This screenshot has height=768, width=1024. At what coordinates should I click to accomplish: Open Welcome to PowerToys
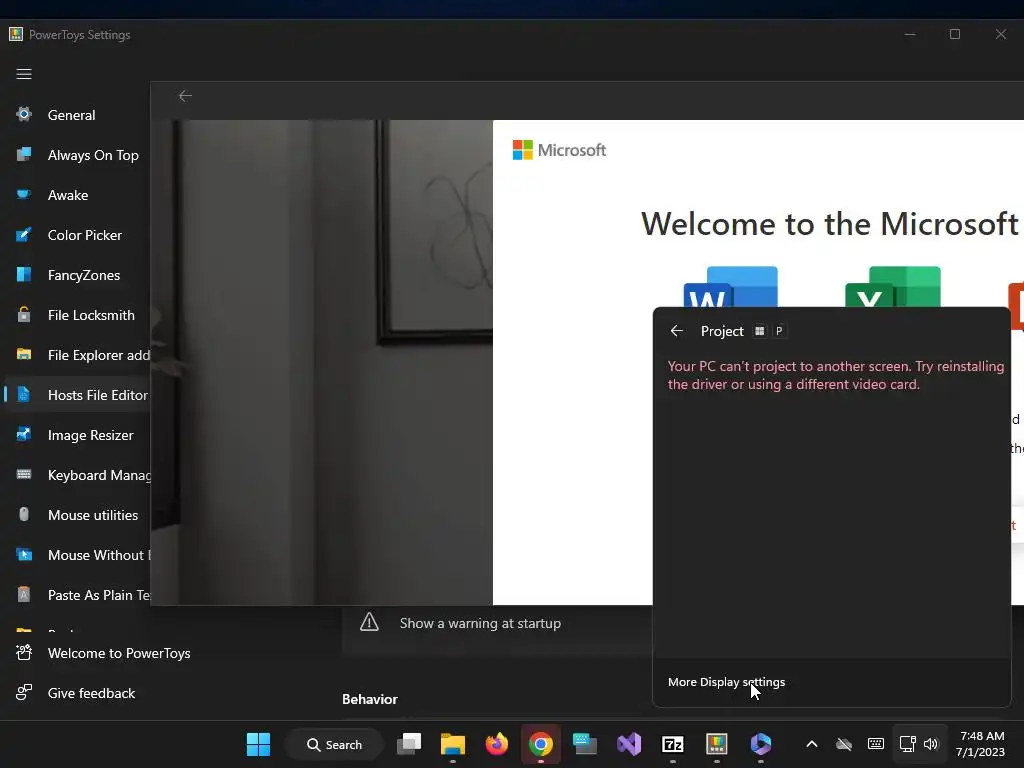click(x=119, y=653)
